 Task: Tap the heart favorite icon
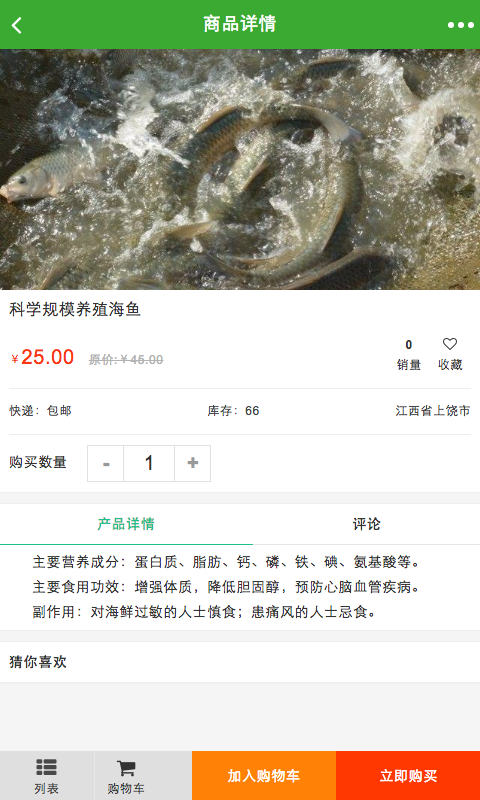point(449,344)
